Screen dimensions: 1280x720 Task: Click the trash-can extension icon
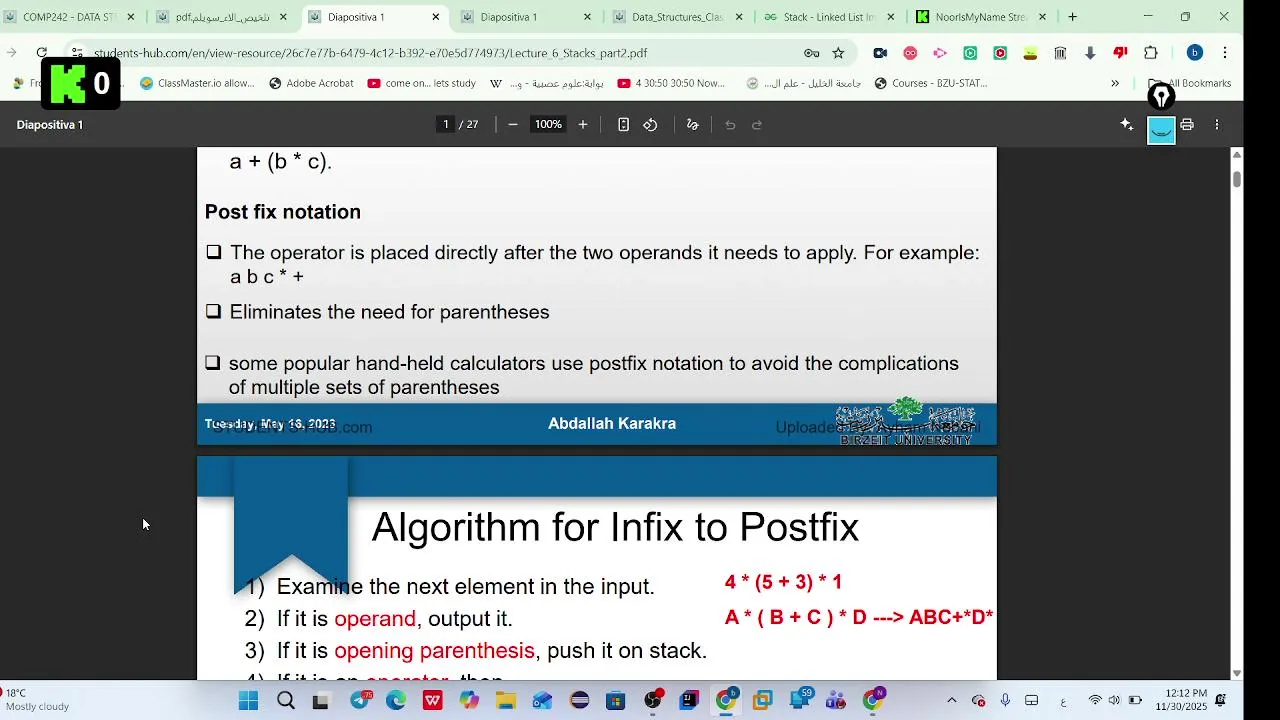tap(1060, 53)
